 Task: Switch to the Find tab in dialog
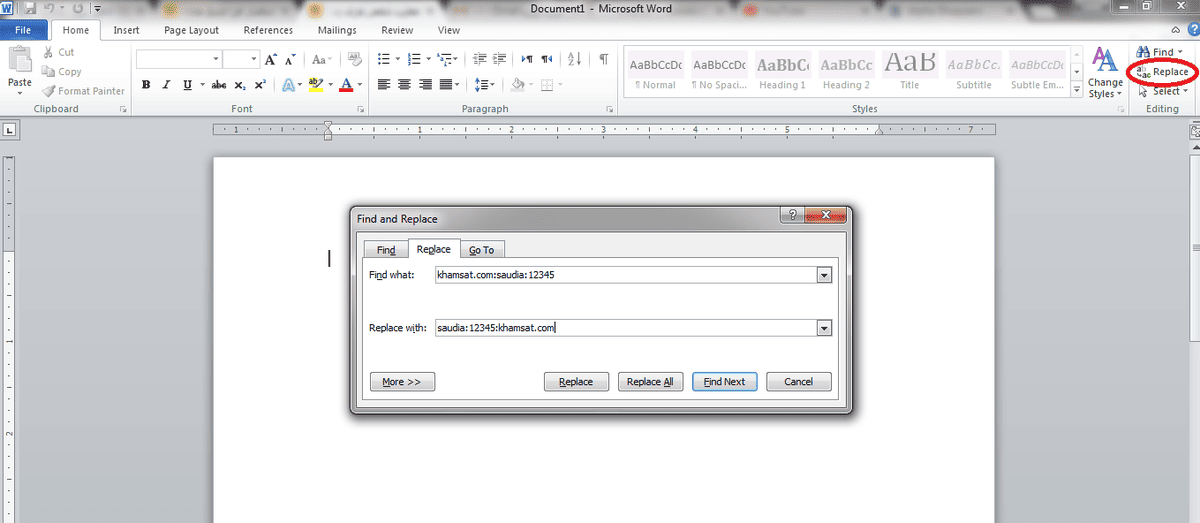click(386, 250)
